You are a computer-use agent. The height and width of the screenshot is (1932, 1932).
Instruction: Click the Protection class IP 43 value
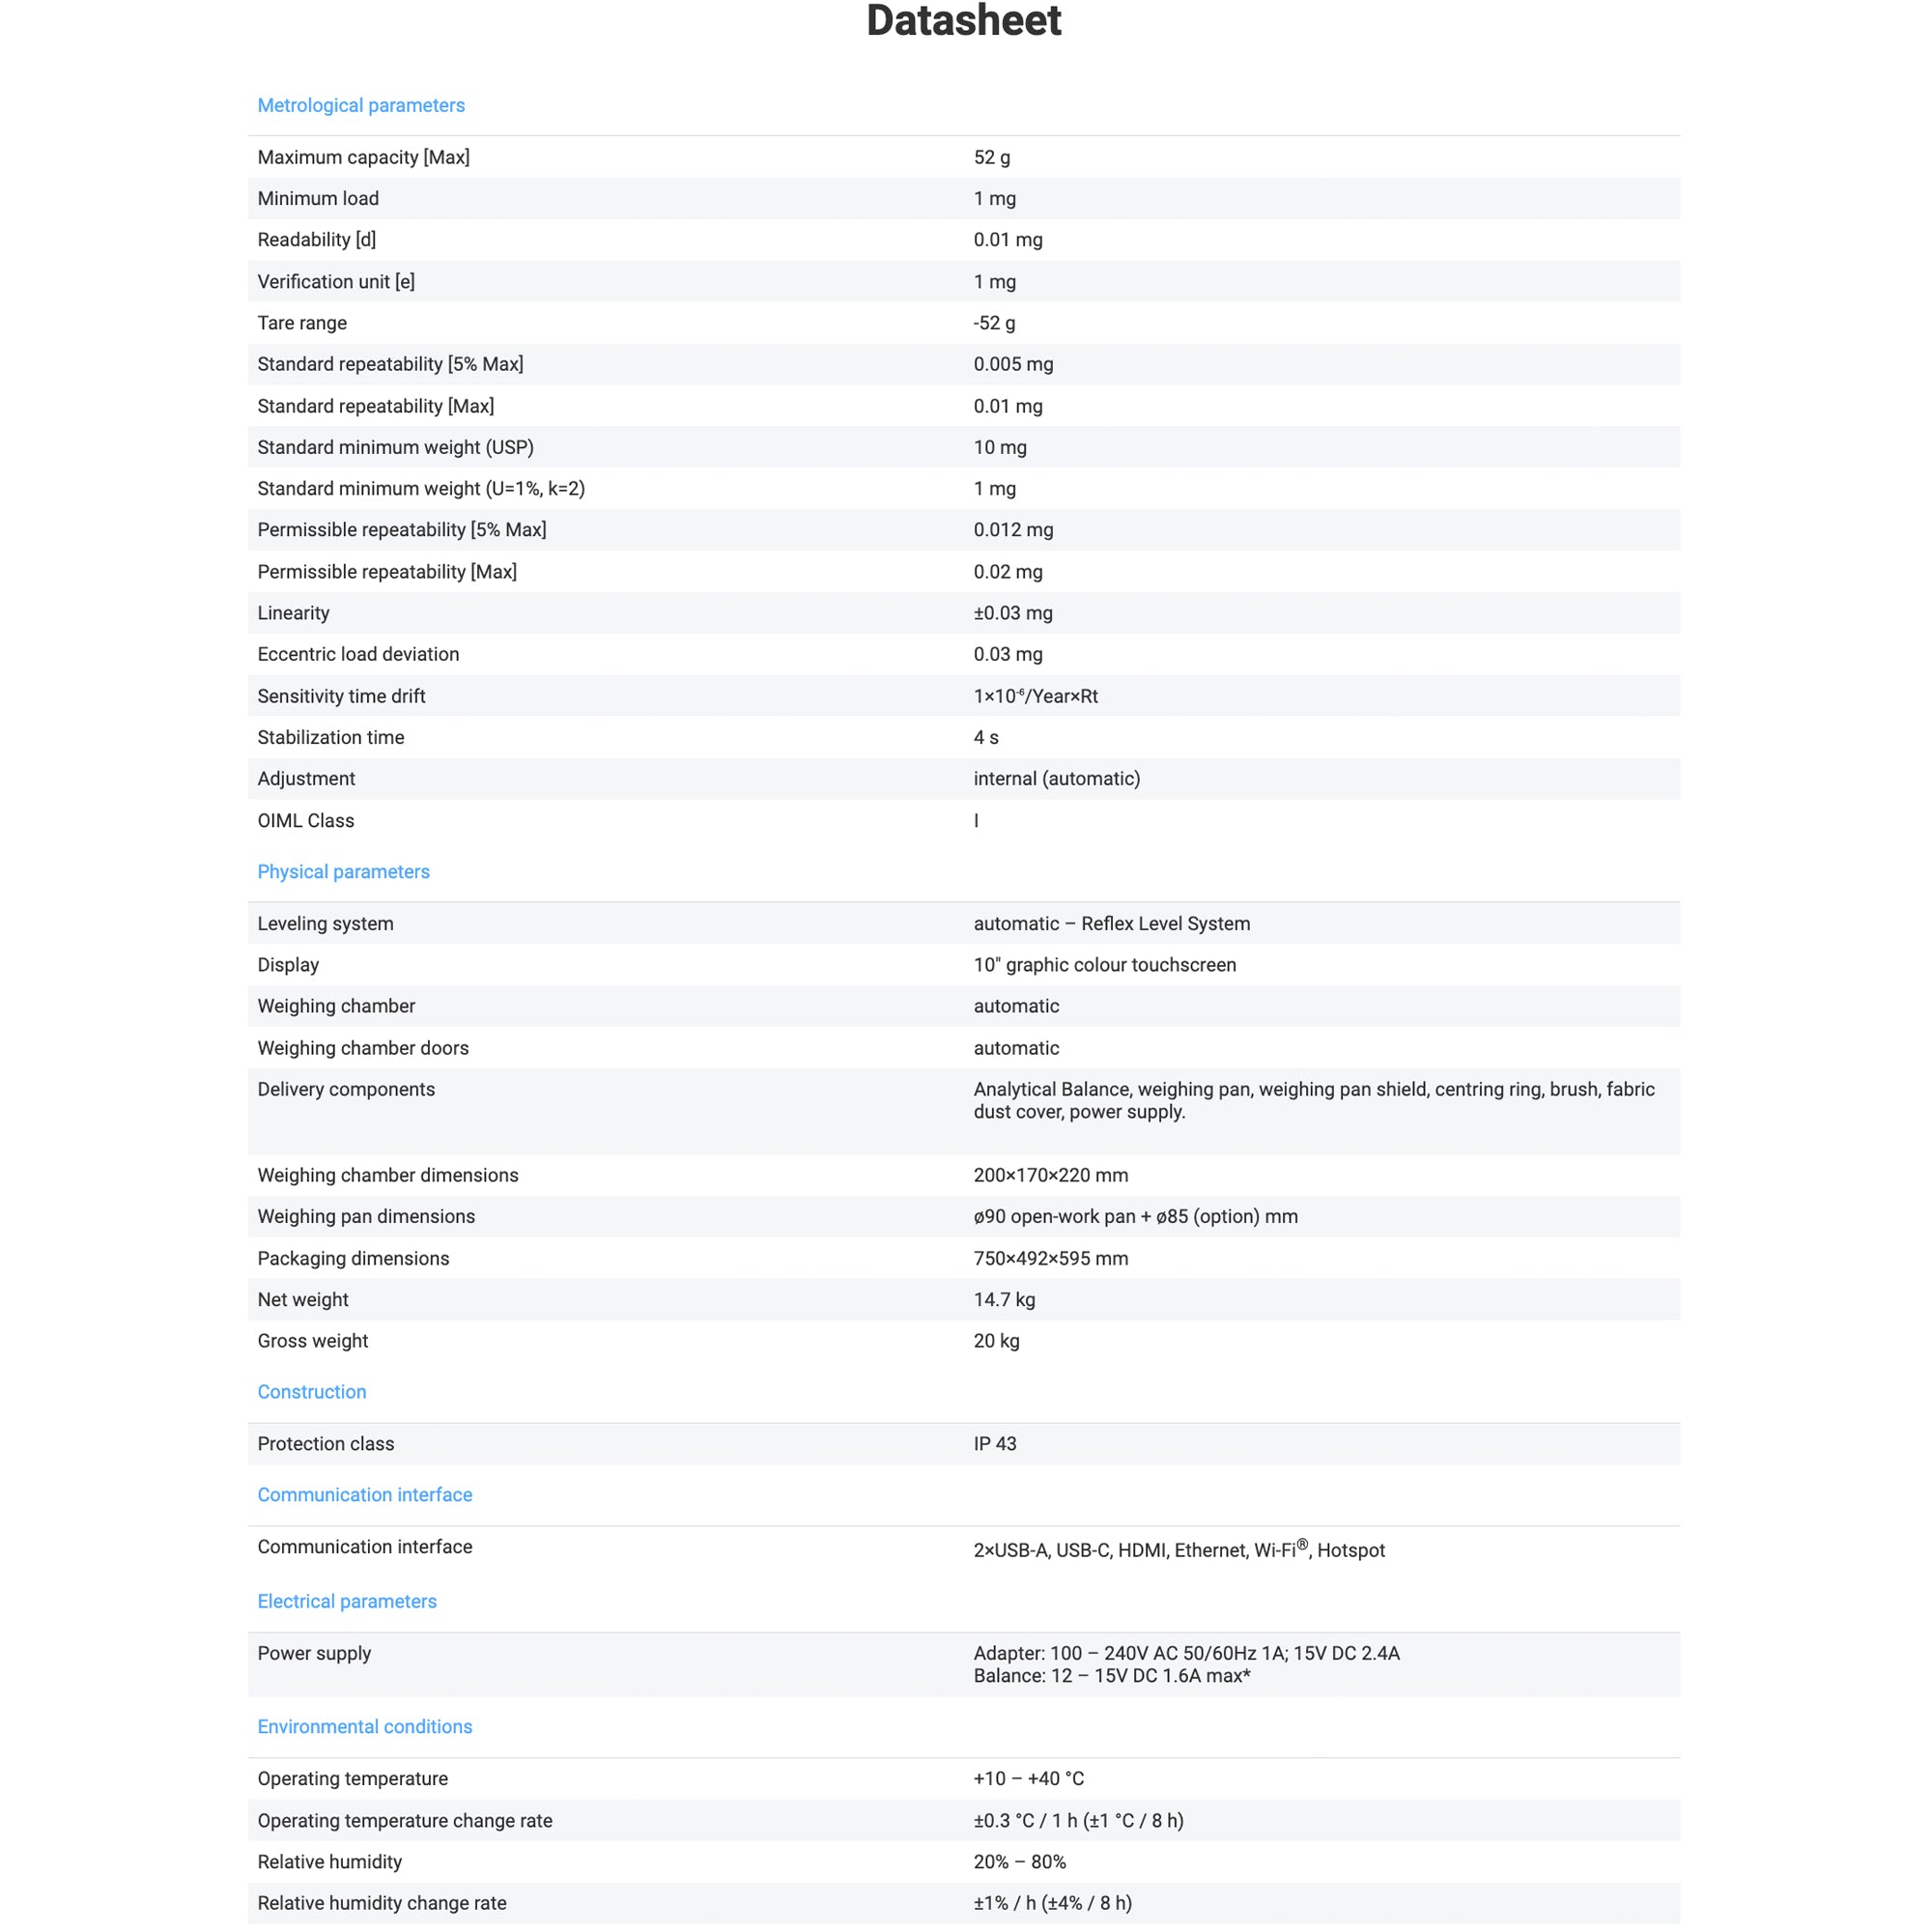(x=994, y=1443)
